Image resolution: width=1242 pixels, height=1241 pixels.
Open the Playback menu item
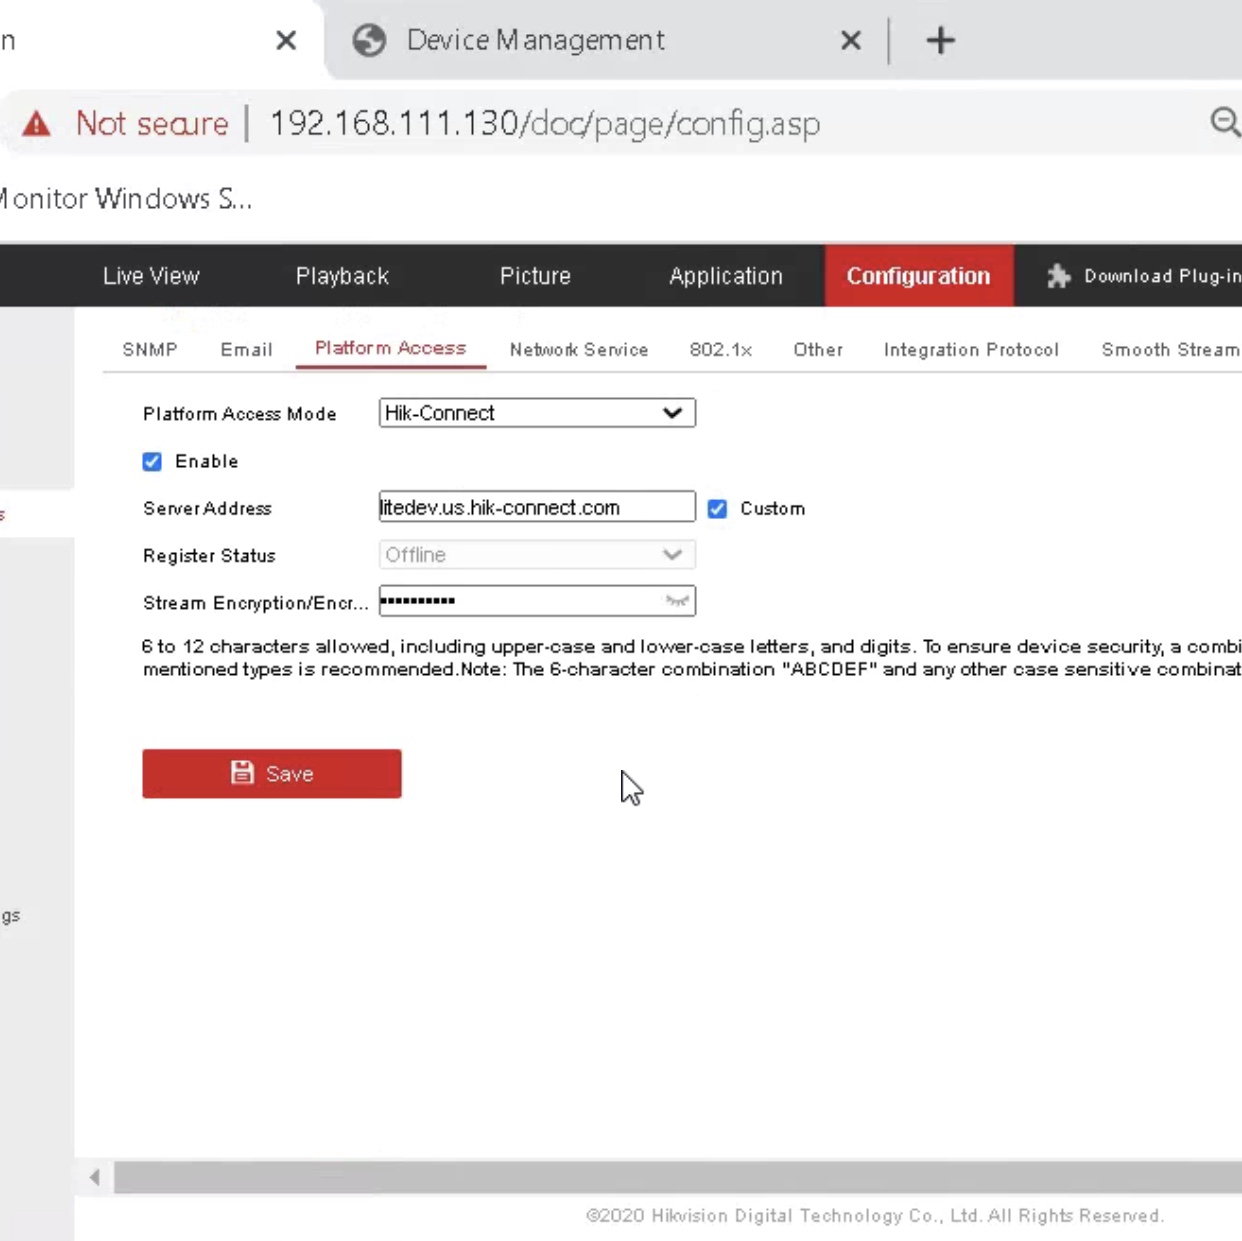(x=342, y=276)
